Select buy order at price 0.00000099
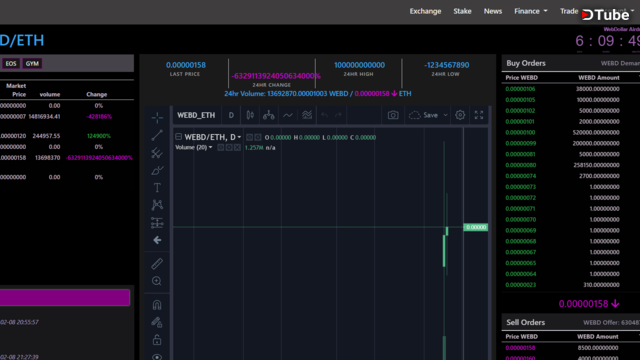The image size is (640, 360). pyautogui.click(x=571, y=143)
